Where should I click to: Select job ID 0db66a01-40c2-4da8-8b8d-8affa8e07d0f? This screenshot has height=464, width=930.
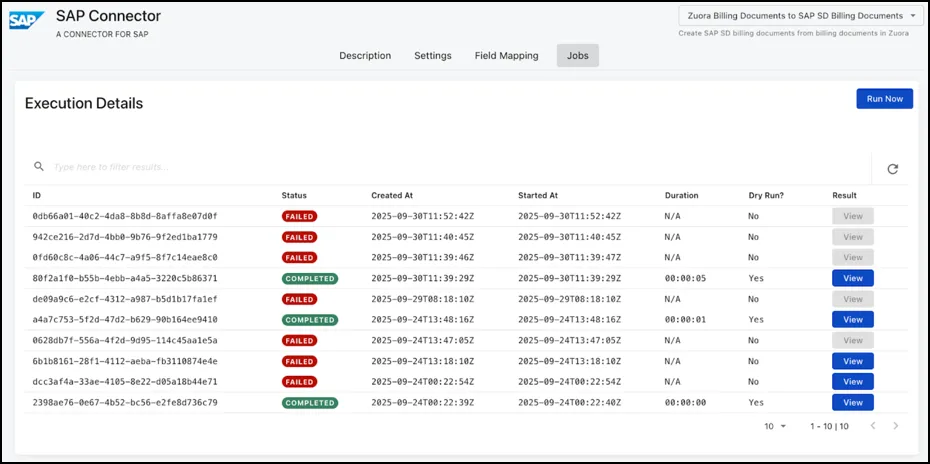pyautogui.click(x=125, y=216)
